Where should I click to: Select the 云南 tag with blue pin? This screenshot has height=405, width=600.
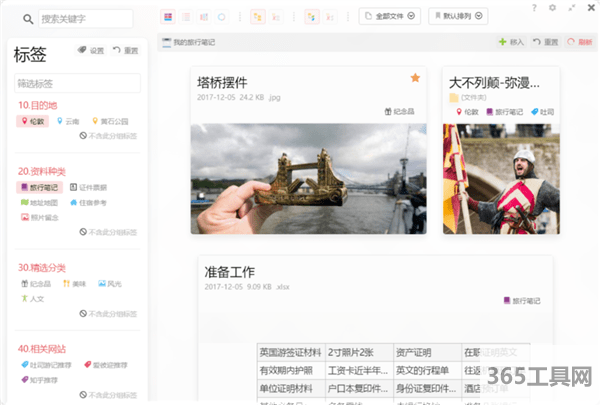click(68, 121)
